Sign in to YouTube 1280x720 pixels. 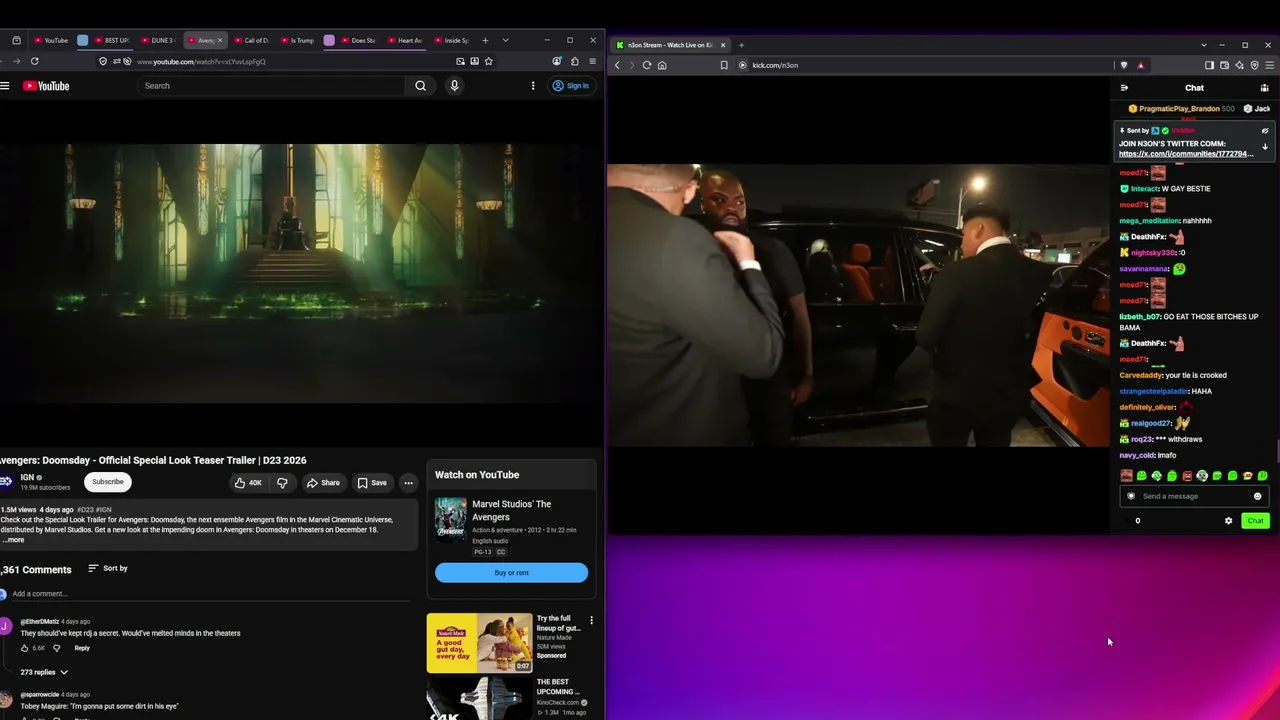571,86
